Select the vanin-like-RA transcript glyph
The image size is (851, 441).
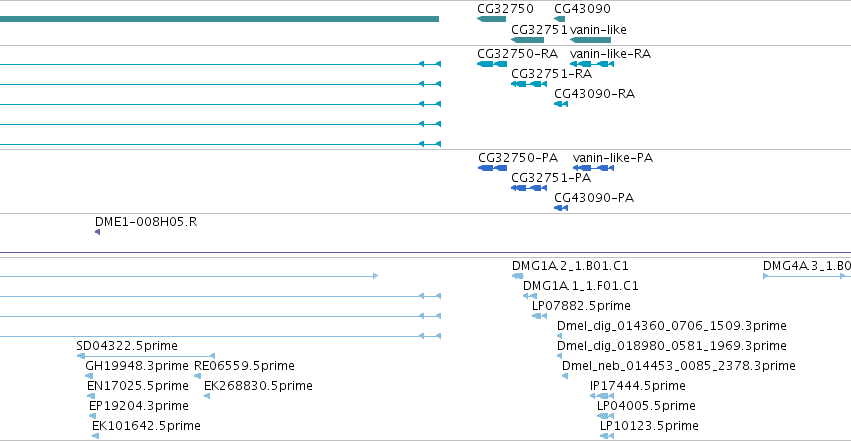592,64
